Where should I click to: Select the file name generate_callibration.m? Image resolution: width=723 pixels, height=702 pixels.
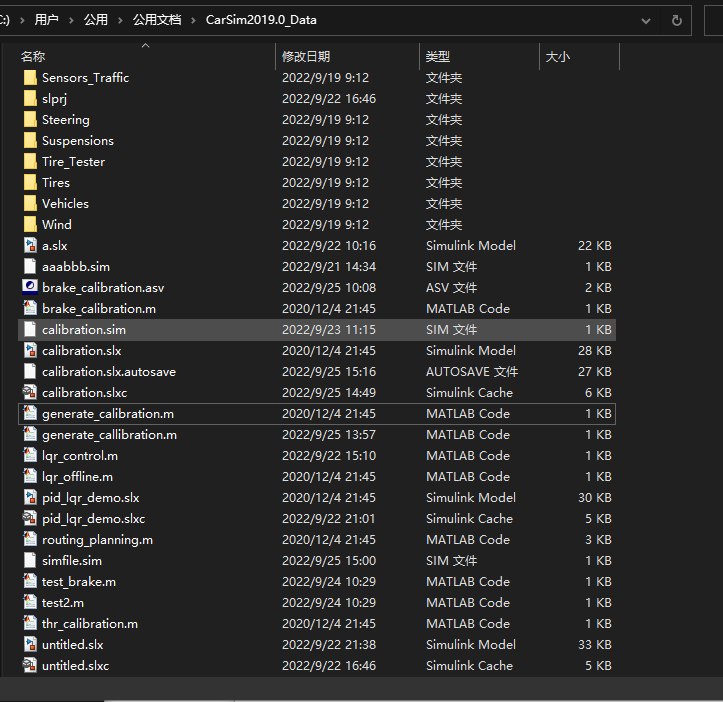109,434
